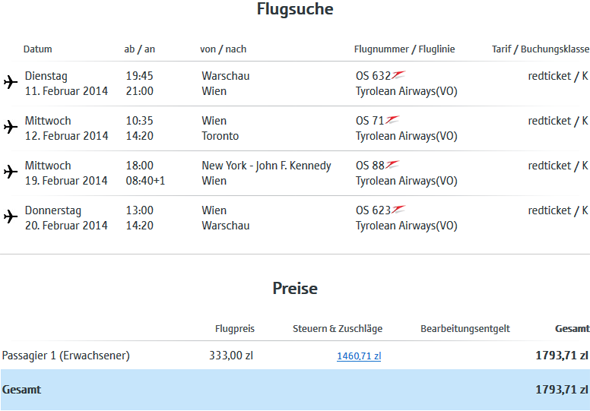Click the grand total 1793,71 zl in the blue row

point(562,390)
